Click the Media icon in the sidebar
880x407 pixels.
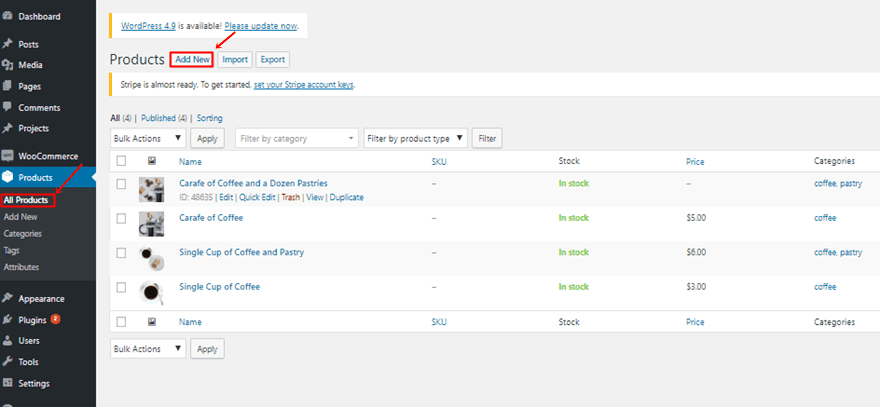tap(7, 65)
